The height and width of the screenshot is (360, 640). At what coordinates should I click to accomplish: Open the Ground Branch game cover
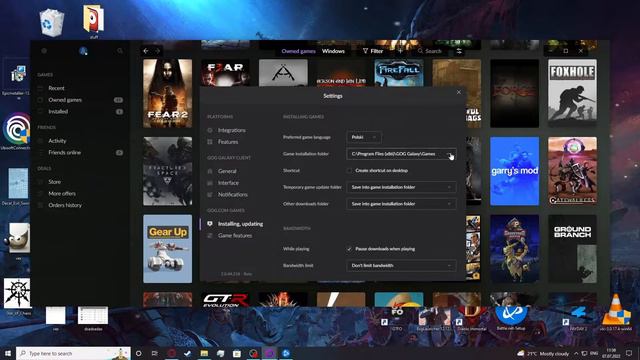[x=572, y=249]
